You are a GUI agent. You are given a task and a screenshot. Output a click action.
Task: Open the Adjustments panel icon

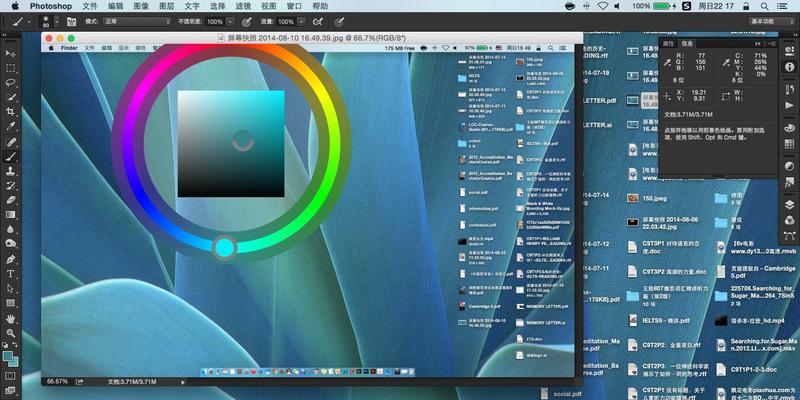[789, 166]
